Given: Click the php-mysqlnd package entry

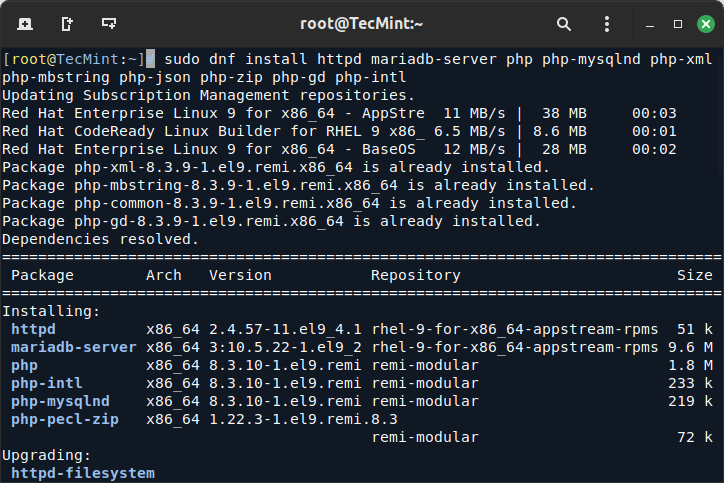Looking at the screenshot, I should pyautogui.click(x=59, y=401).
